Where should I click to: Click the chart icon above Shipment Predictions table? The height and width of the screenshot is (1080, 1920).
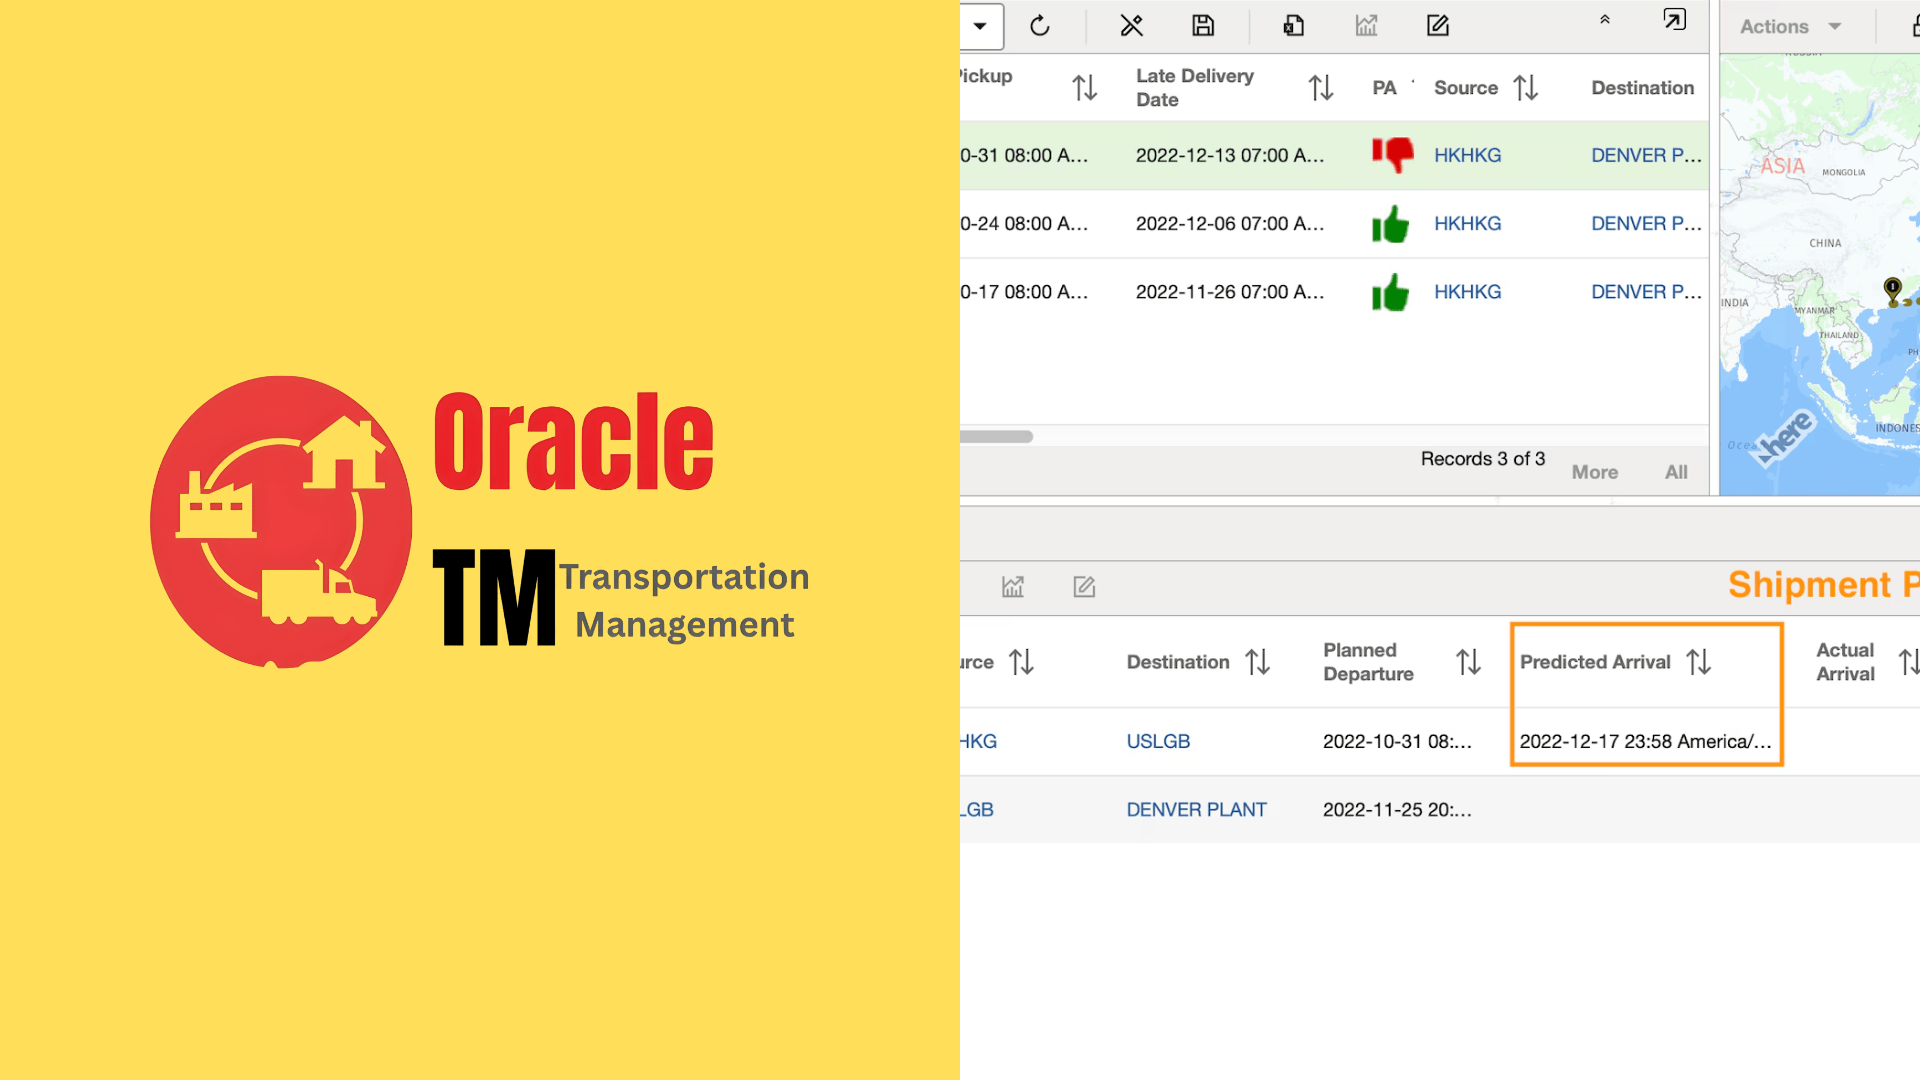click(1012, 587)
